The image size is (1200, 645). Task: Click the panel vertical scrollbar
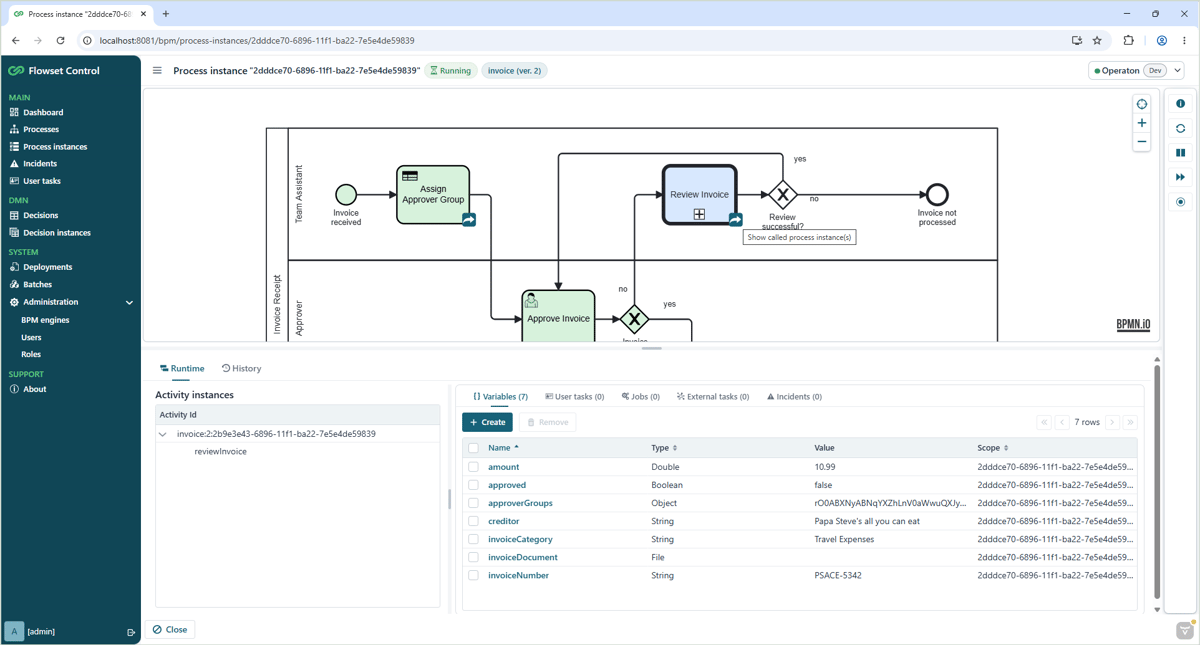(x=1157, y=483)
